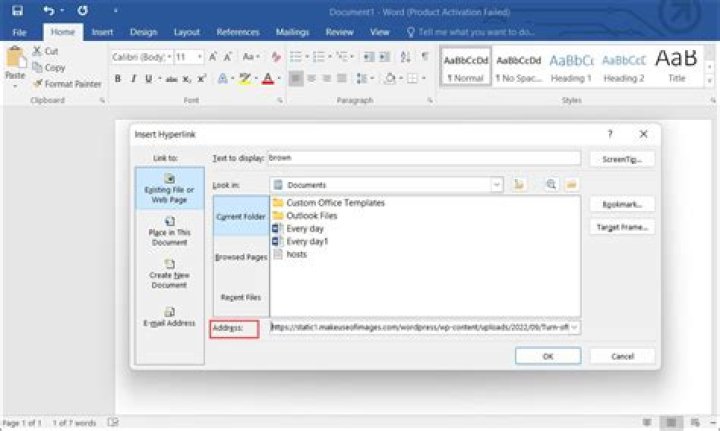Expand the Look in folder dropdown

pyautogui.click(x=496, y=185)
